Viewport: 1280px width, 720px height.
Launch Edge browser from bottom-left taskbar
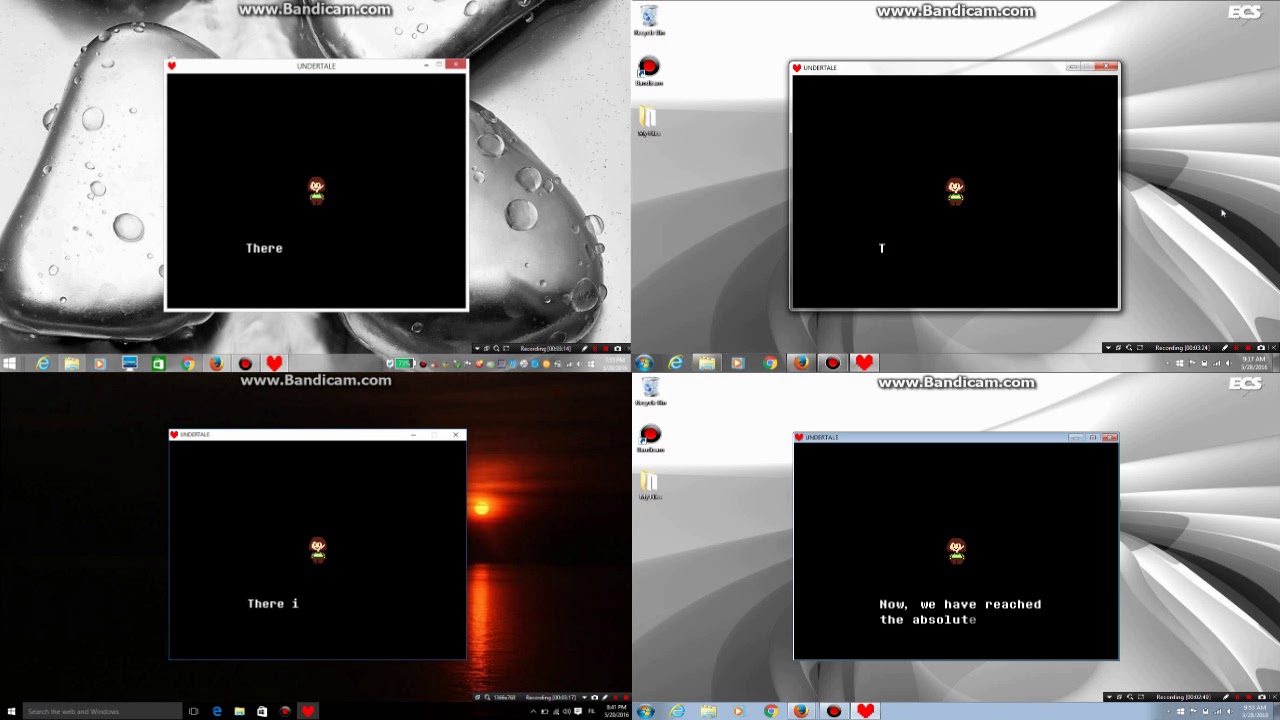pos(217,712)
